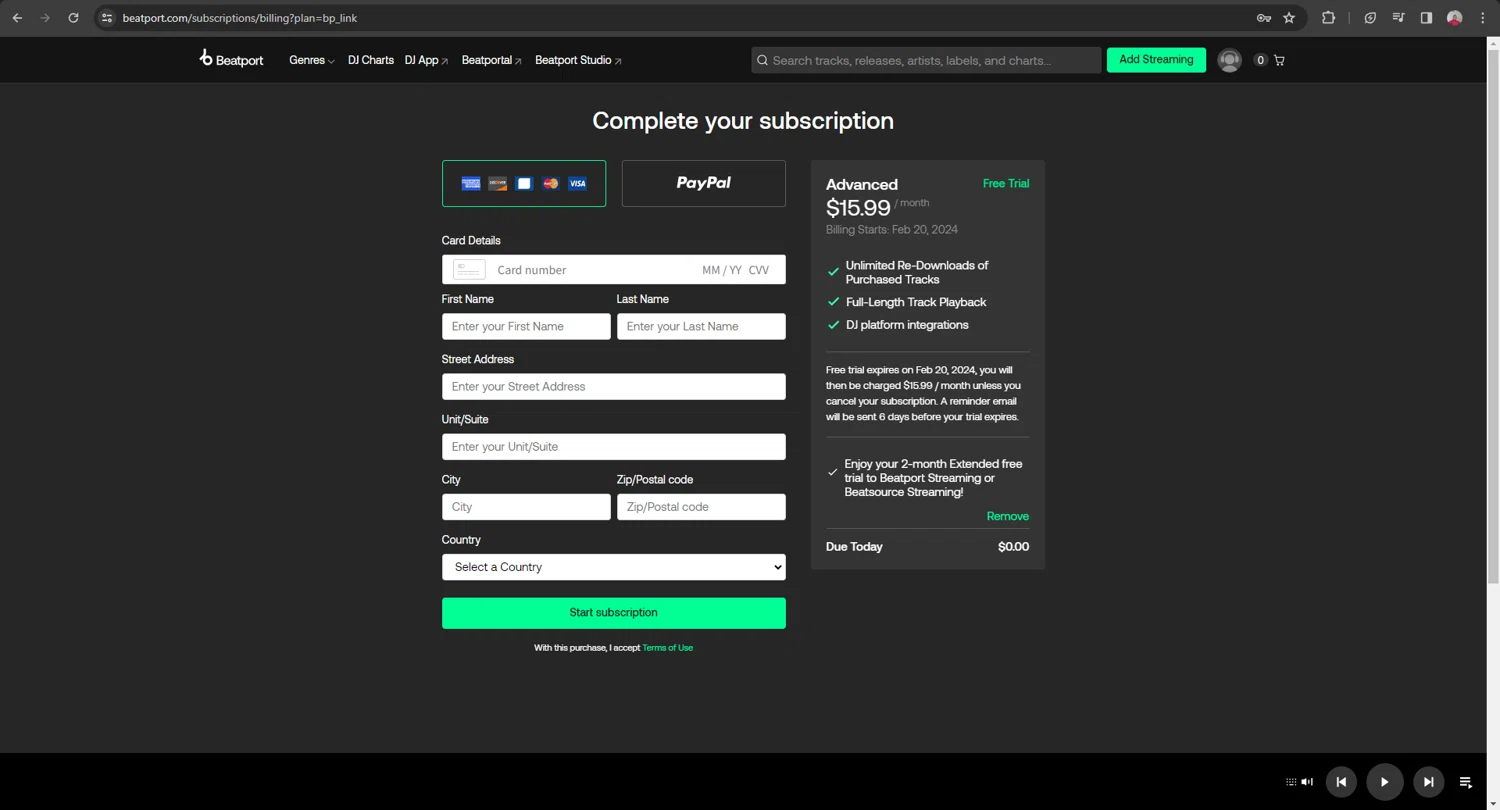Click the card expiry MM / YY field
This screenshot has width=1500, height=810.
[722, 270]
